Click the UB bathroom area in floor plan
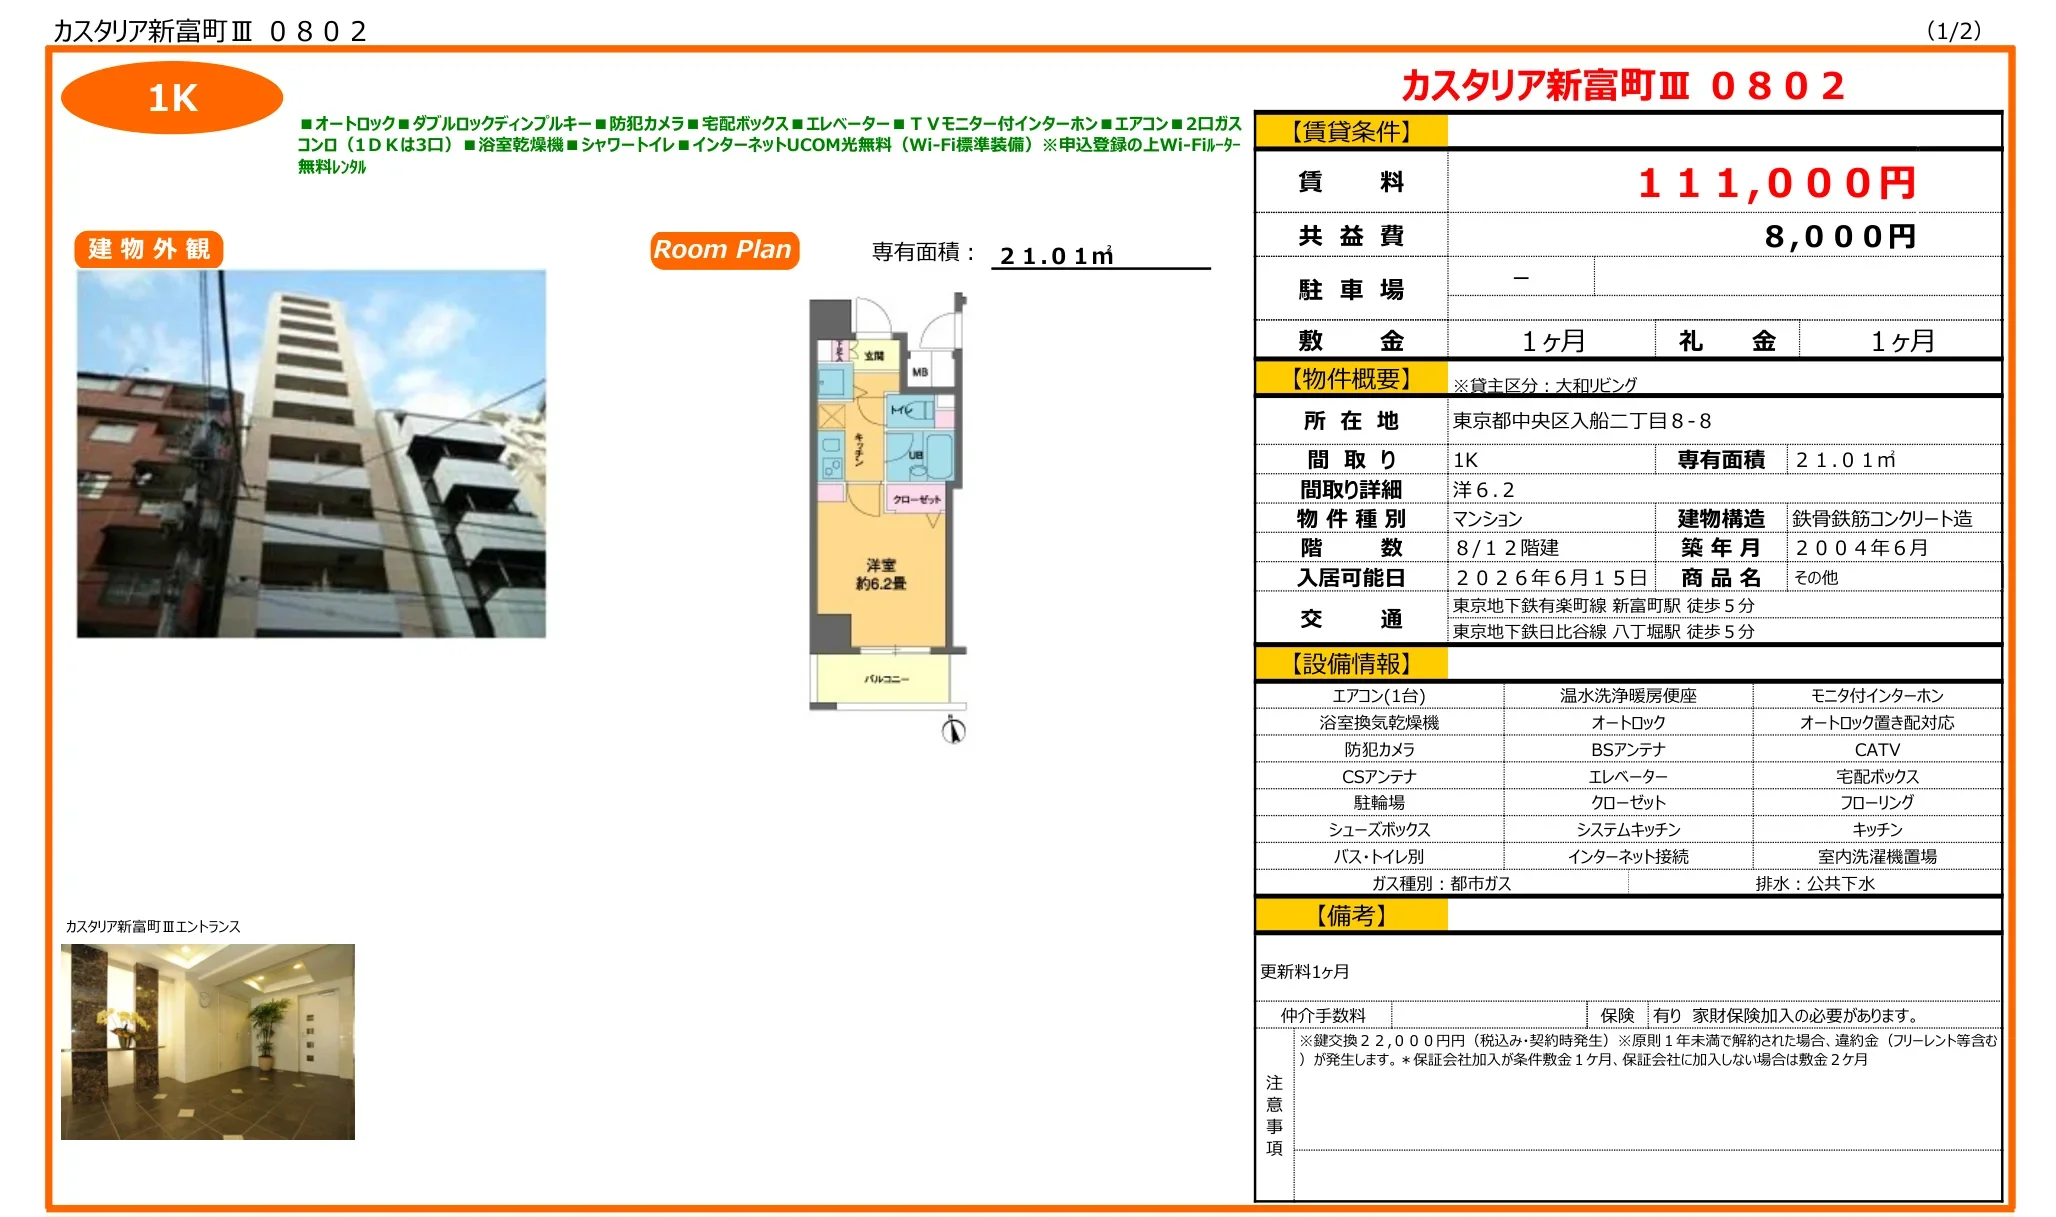Image resolution: width=2056 pixels, height=1217 pixels. pyautogui.click(x=918, y=456)
